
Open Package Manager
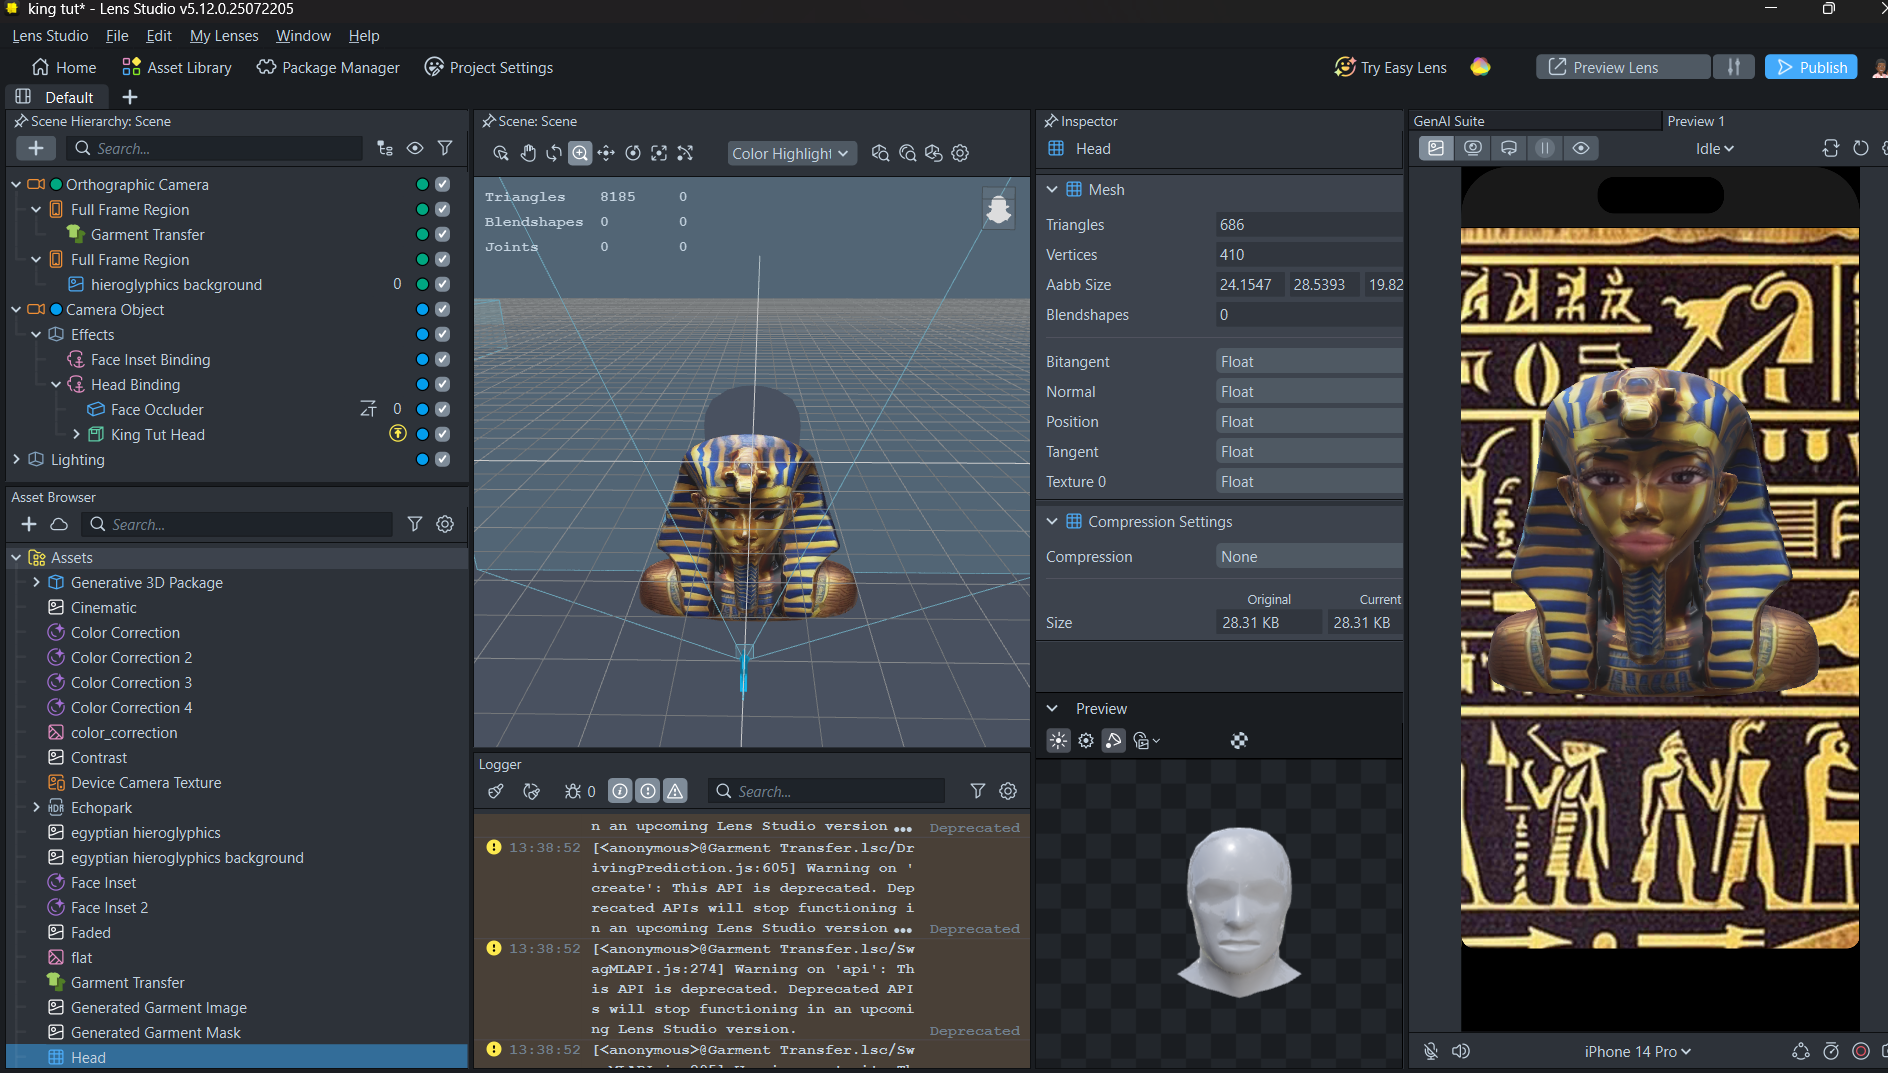click(x=328, y=67)
